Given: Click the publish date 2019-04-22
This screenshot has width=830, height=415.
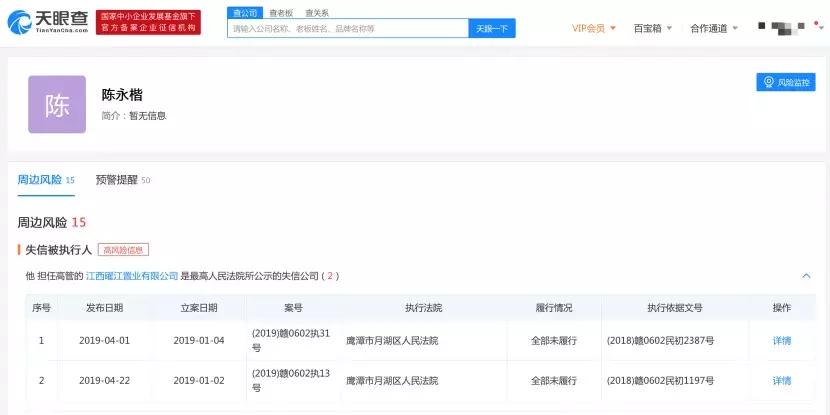Looking at the screenshot, I should (104, 381).
